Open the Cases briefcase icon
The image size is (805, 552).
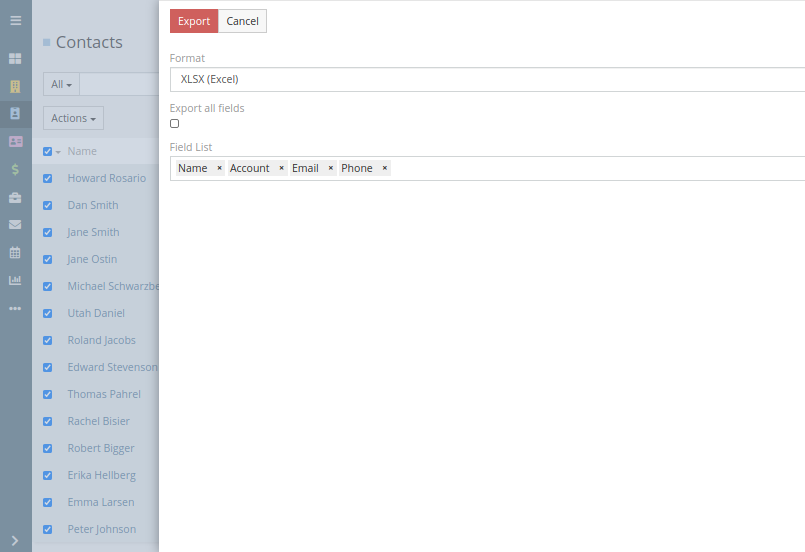[x=15, y=197]
